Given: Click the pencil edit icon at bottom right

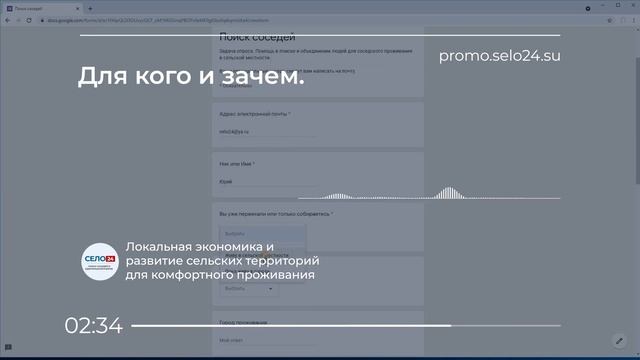Looking at the screenshot, I should tap(619, 341).
